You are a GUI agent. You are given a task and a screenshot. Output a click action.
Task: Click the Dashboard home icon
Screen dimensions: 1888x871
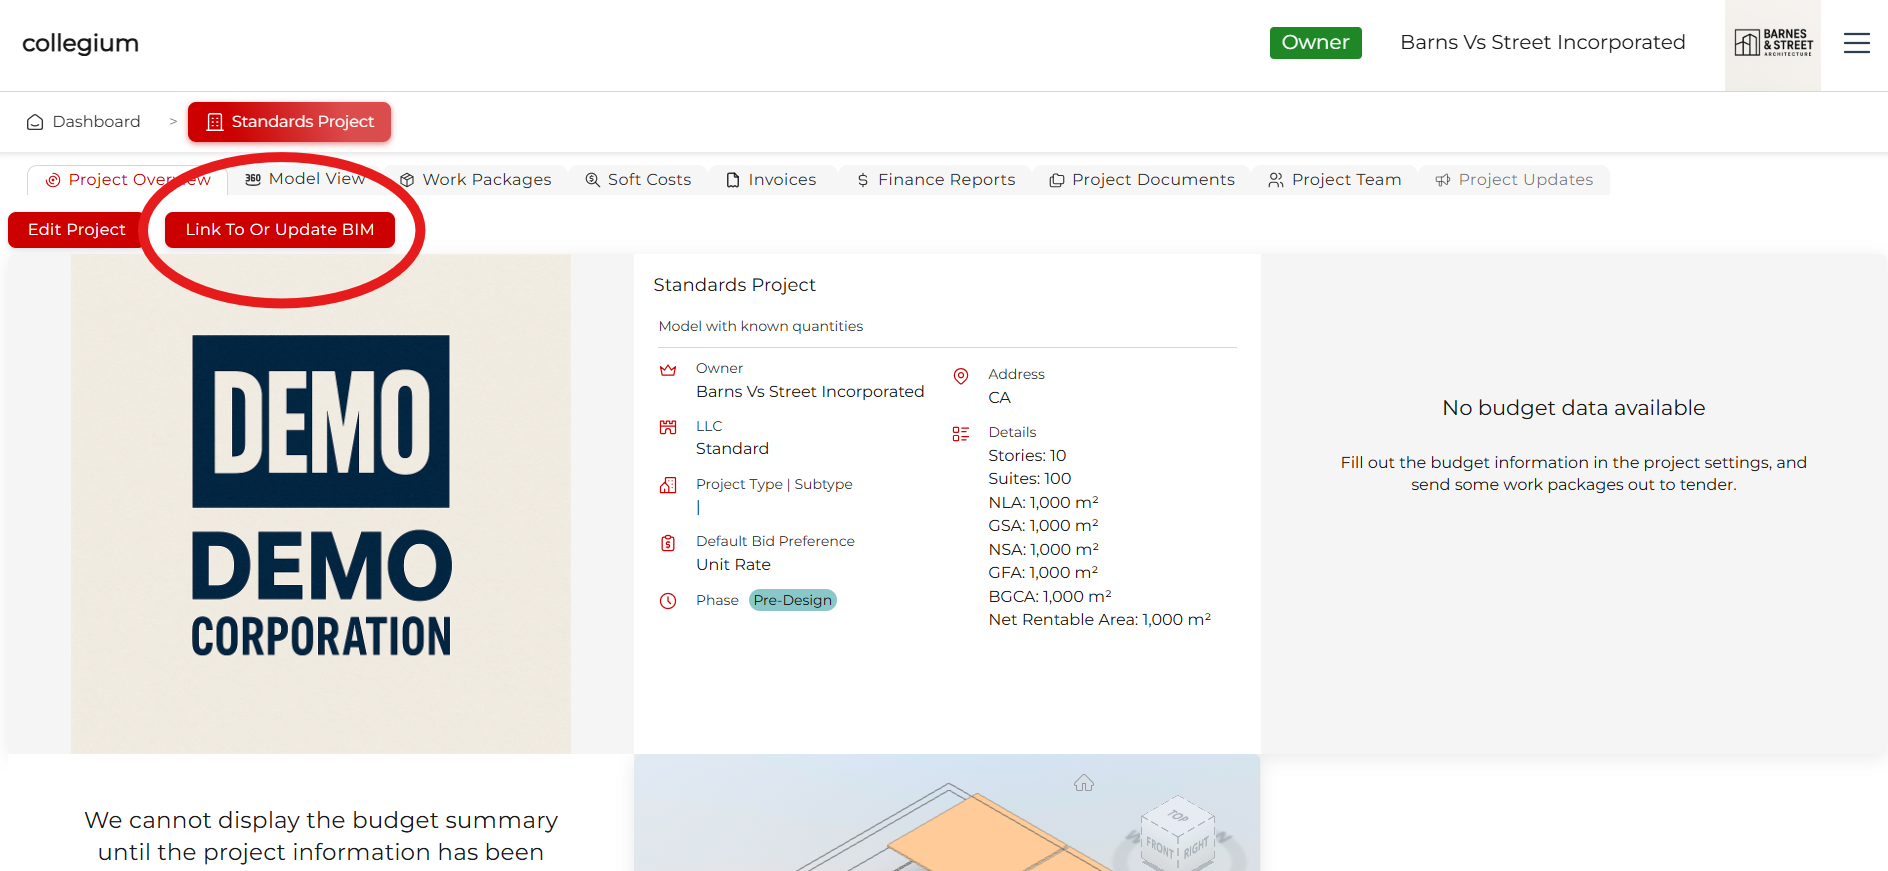[x=35, y=122]
